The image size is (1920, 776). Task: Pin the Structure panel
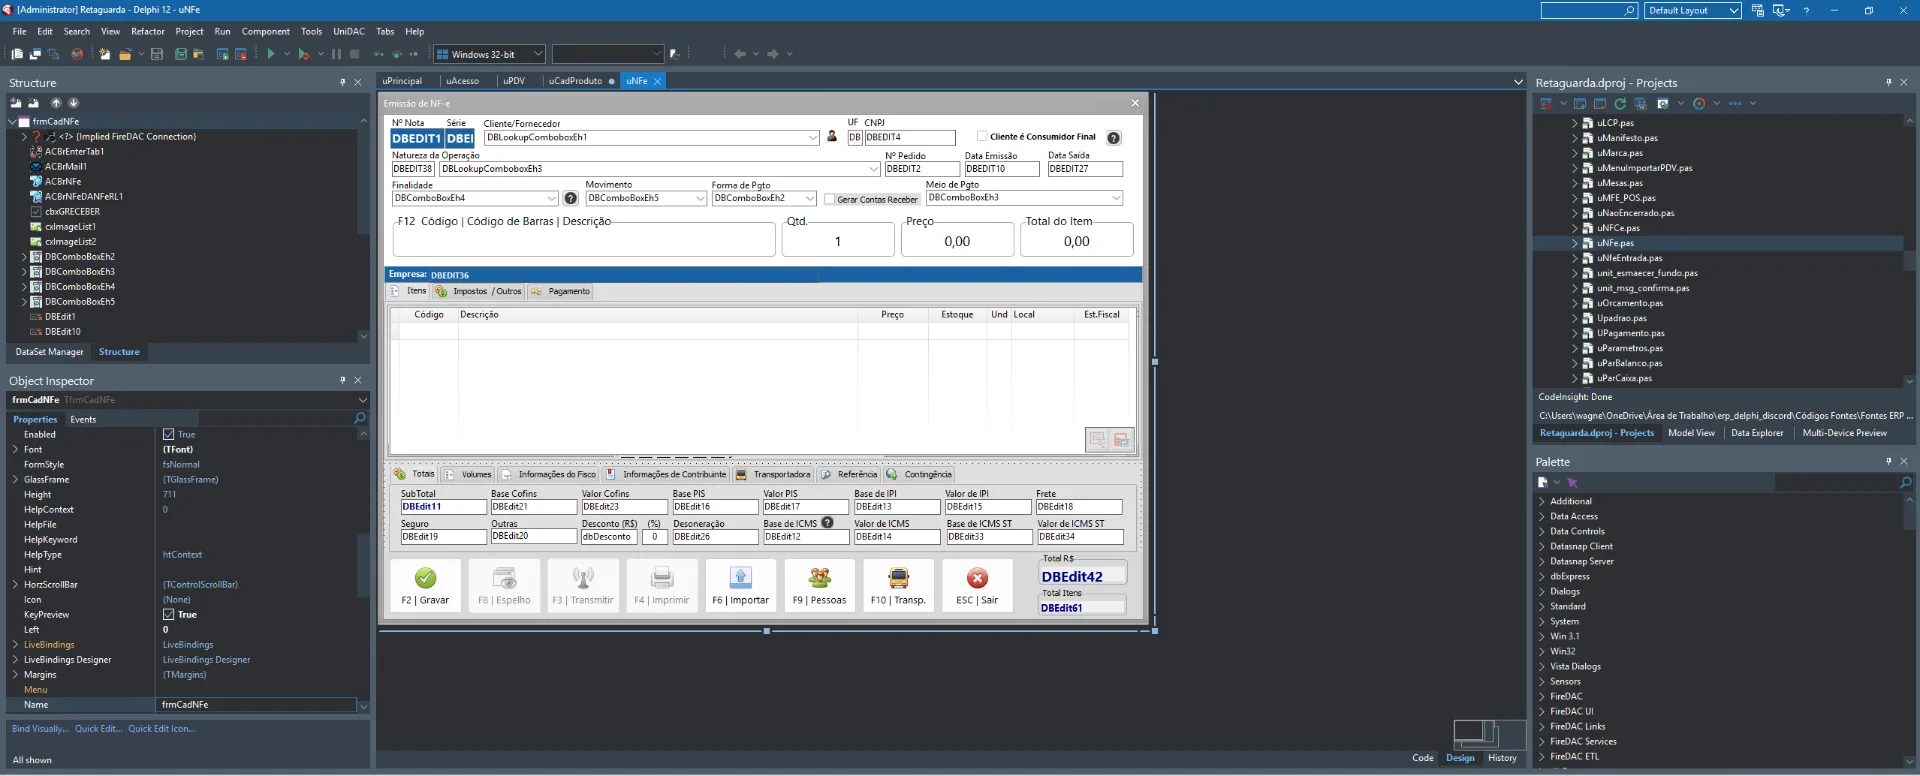tap(342, 82)
